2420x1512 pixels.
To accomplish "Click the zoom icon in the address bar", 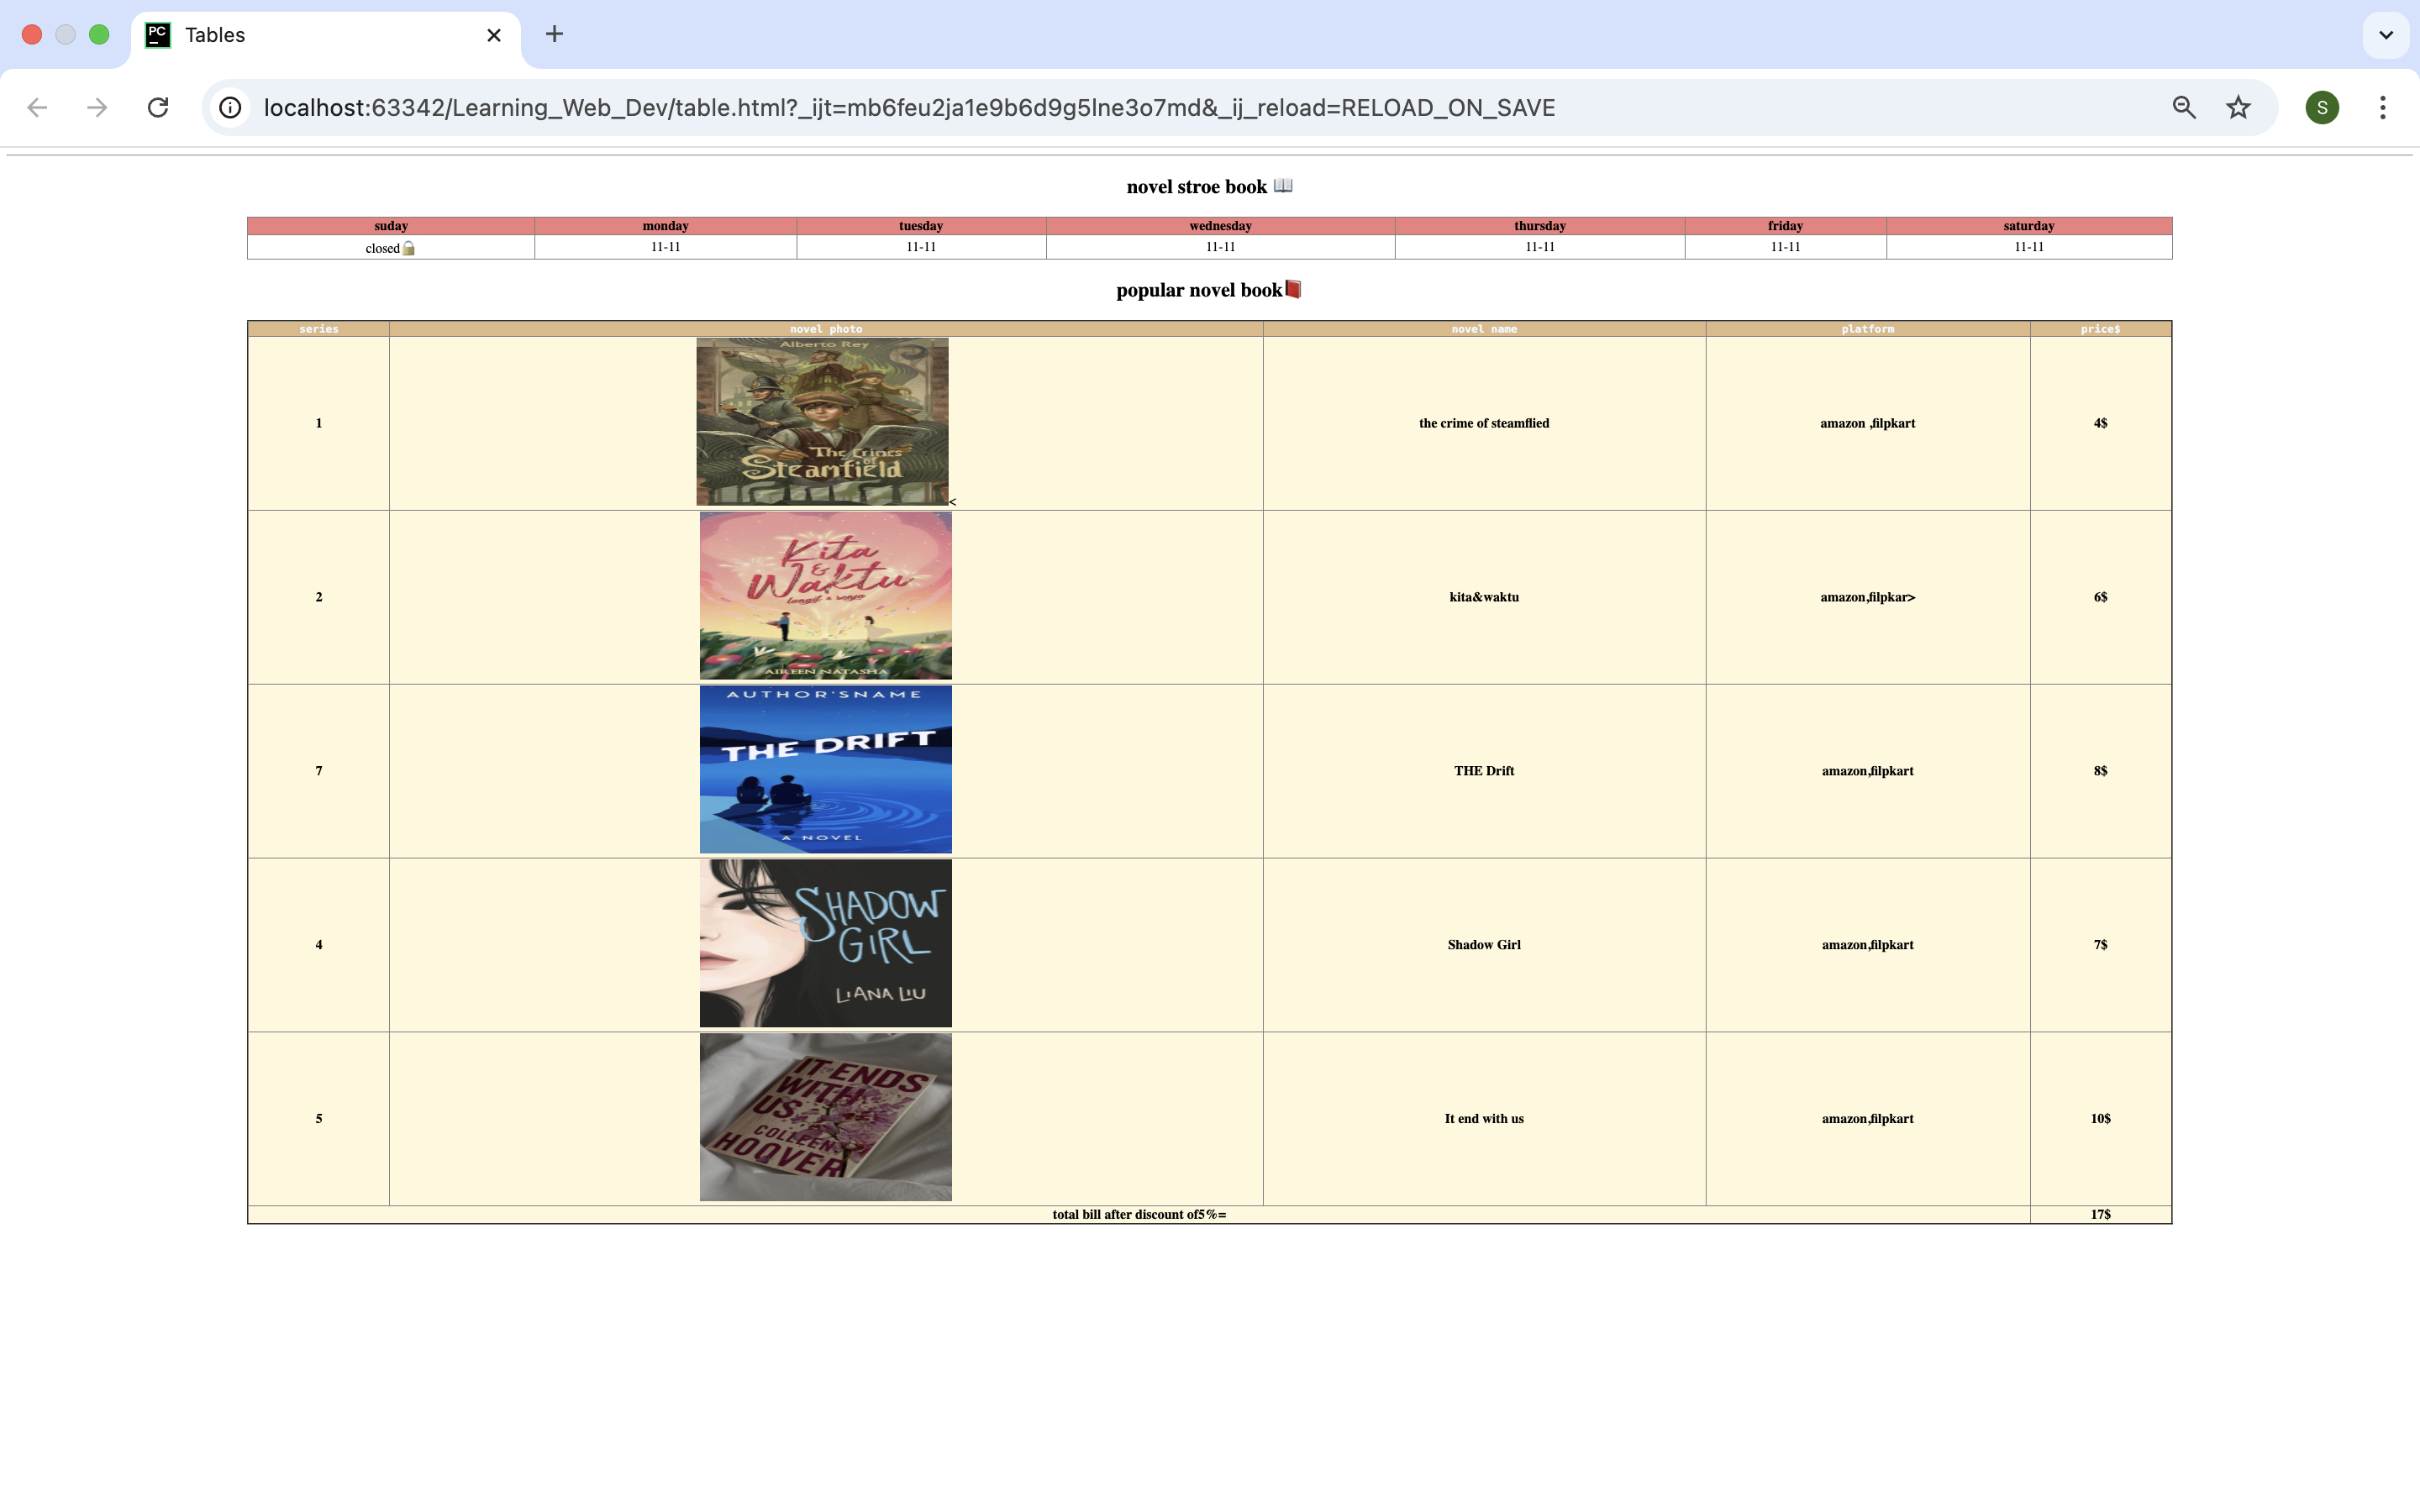I will pos(2184,107).
